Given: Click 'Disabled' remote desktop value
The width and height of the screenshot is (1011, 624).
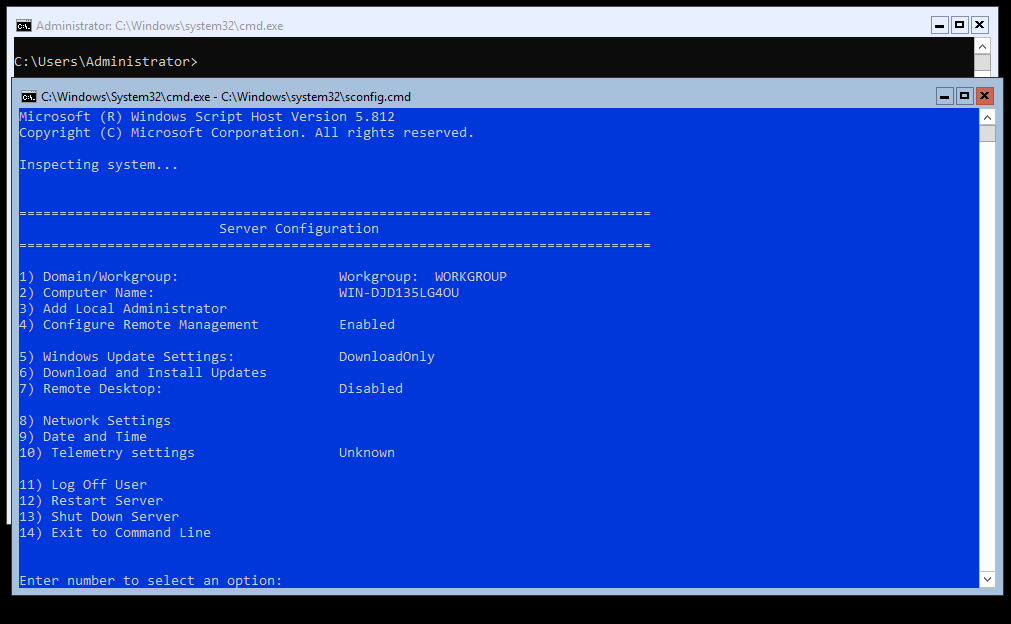Looking at the screenshot, I should point(371,389).
